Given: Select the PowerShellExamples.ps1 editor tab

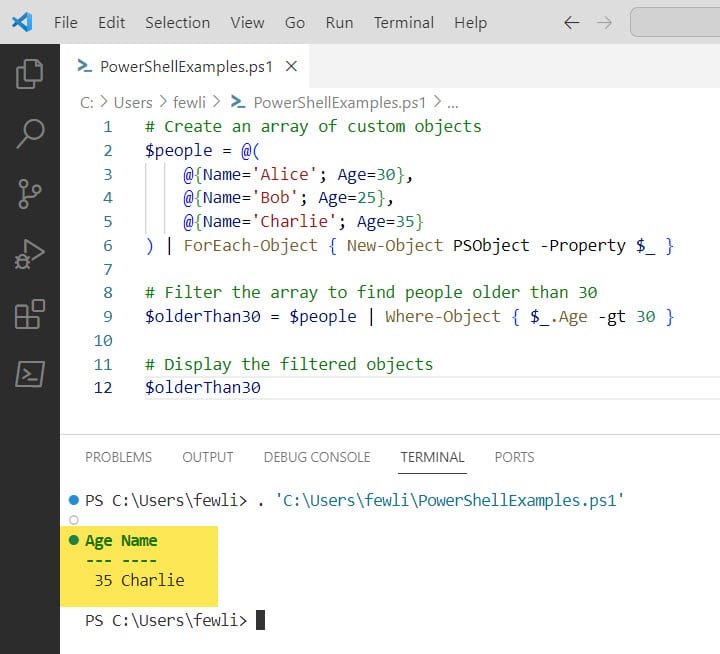Looking at the screenshot, I should coord(185,67).
